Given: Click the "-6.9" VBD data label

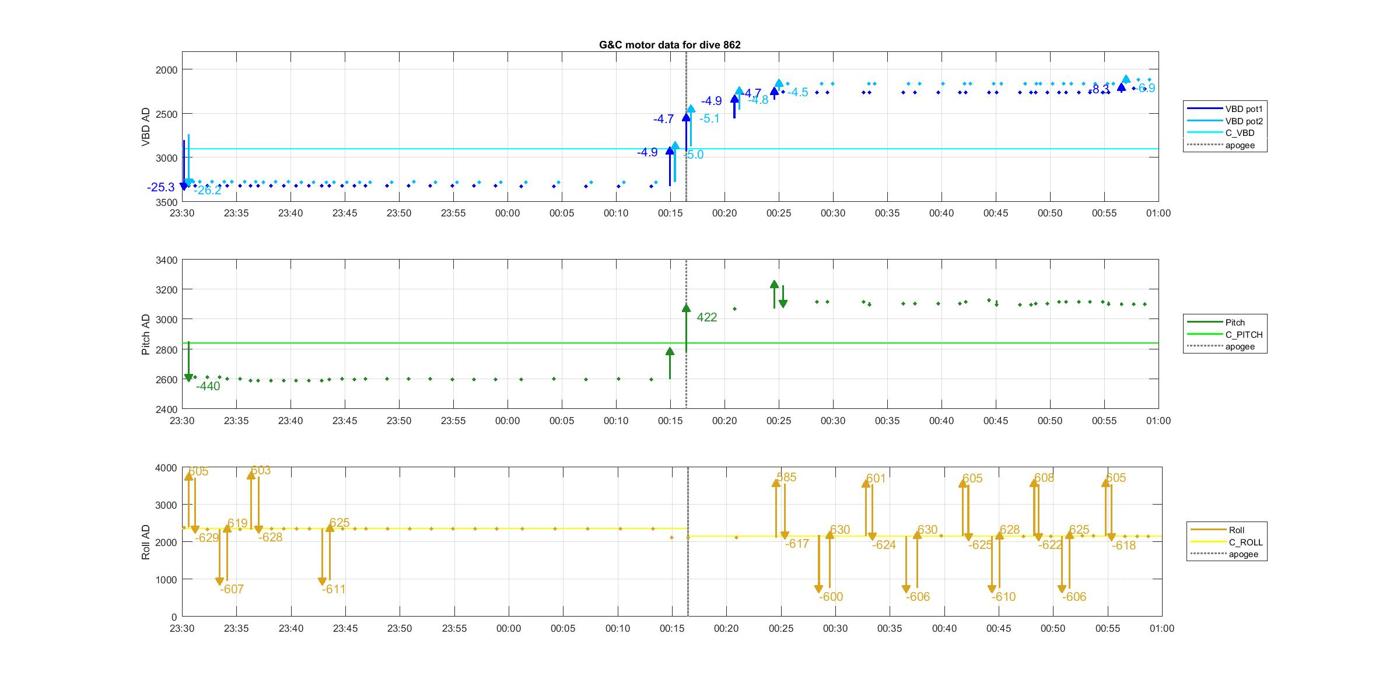Looking at the screenshot, I should (1146, 88).
